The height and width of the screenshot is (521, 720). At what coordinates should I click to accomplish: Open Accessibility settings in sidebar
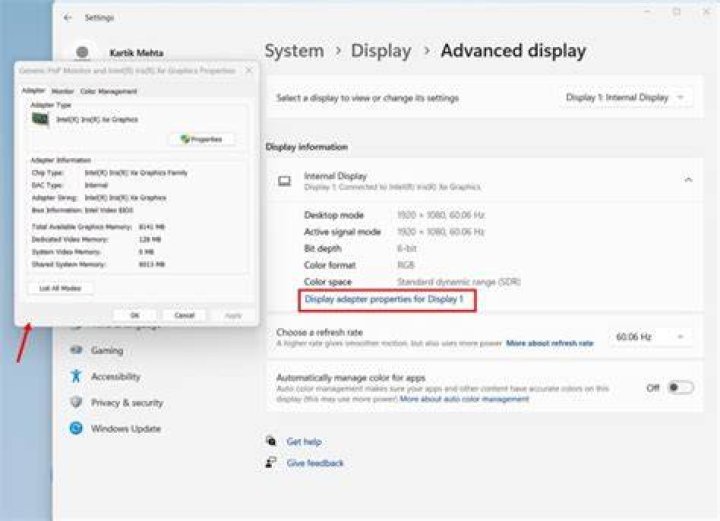tap(116, 376)
